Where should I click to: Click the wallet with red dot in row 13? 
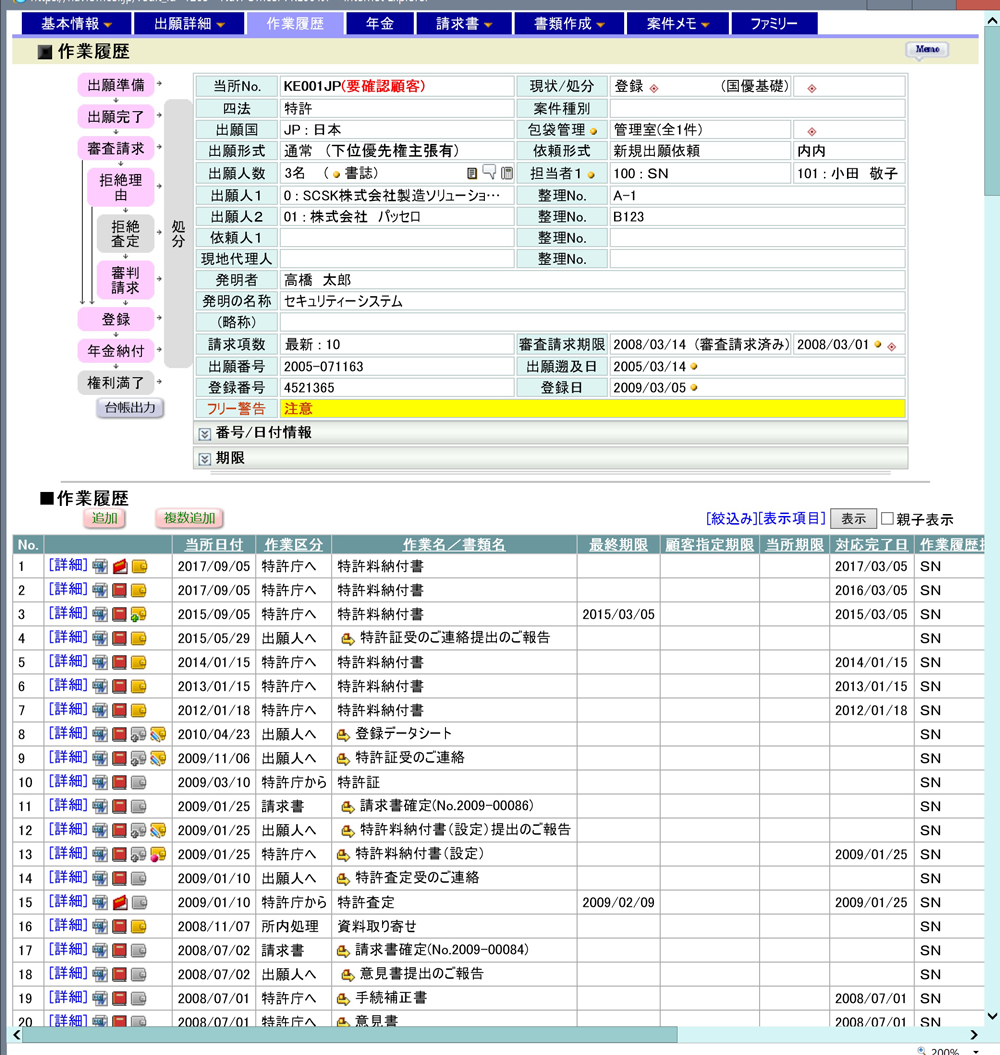[x=158, y=854]
